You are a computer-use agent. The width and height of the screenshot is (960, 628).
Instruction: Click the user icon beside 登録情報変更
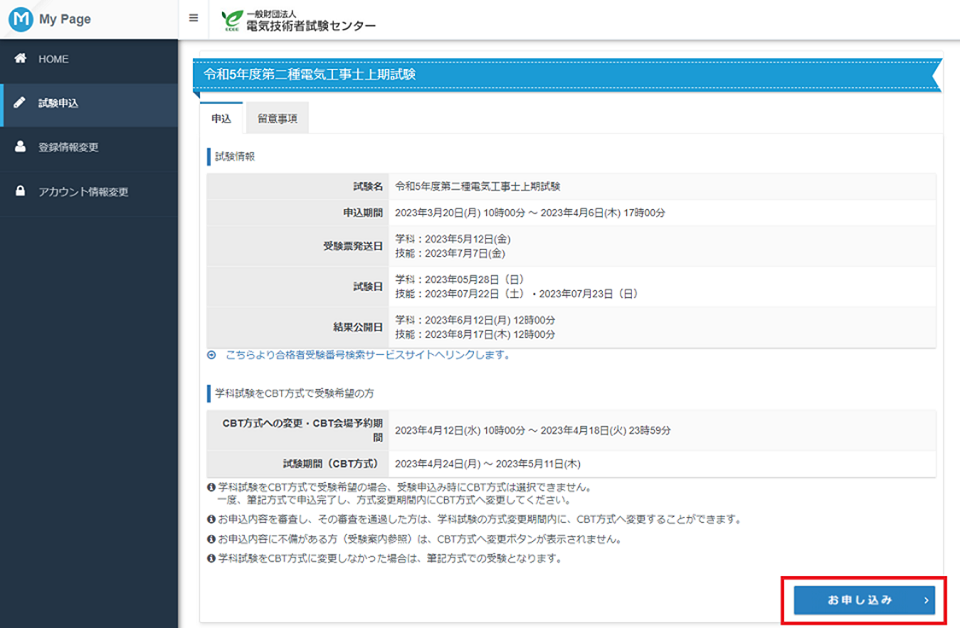tap(20, 147)
